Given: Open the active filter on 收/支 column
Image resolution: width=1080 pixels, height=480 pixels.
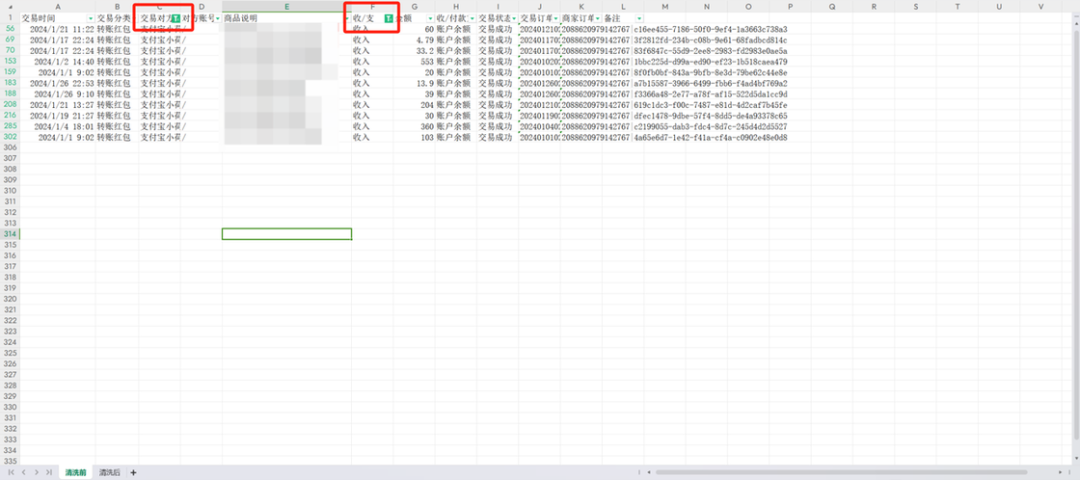Looking at the screenshot, I should coord(388,19).
